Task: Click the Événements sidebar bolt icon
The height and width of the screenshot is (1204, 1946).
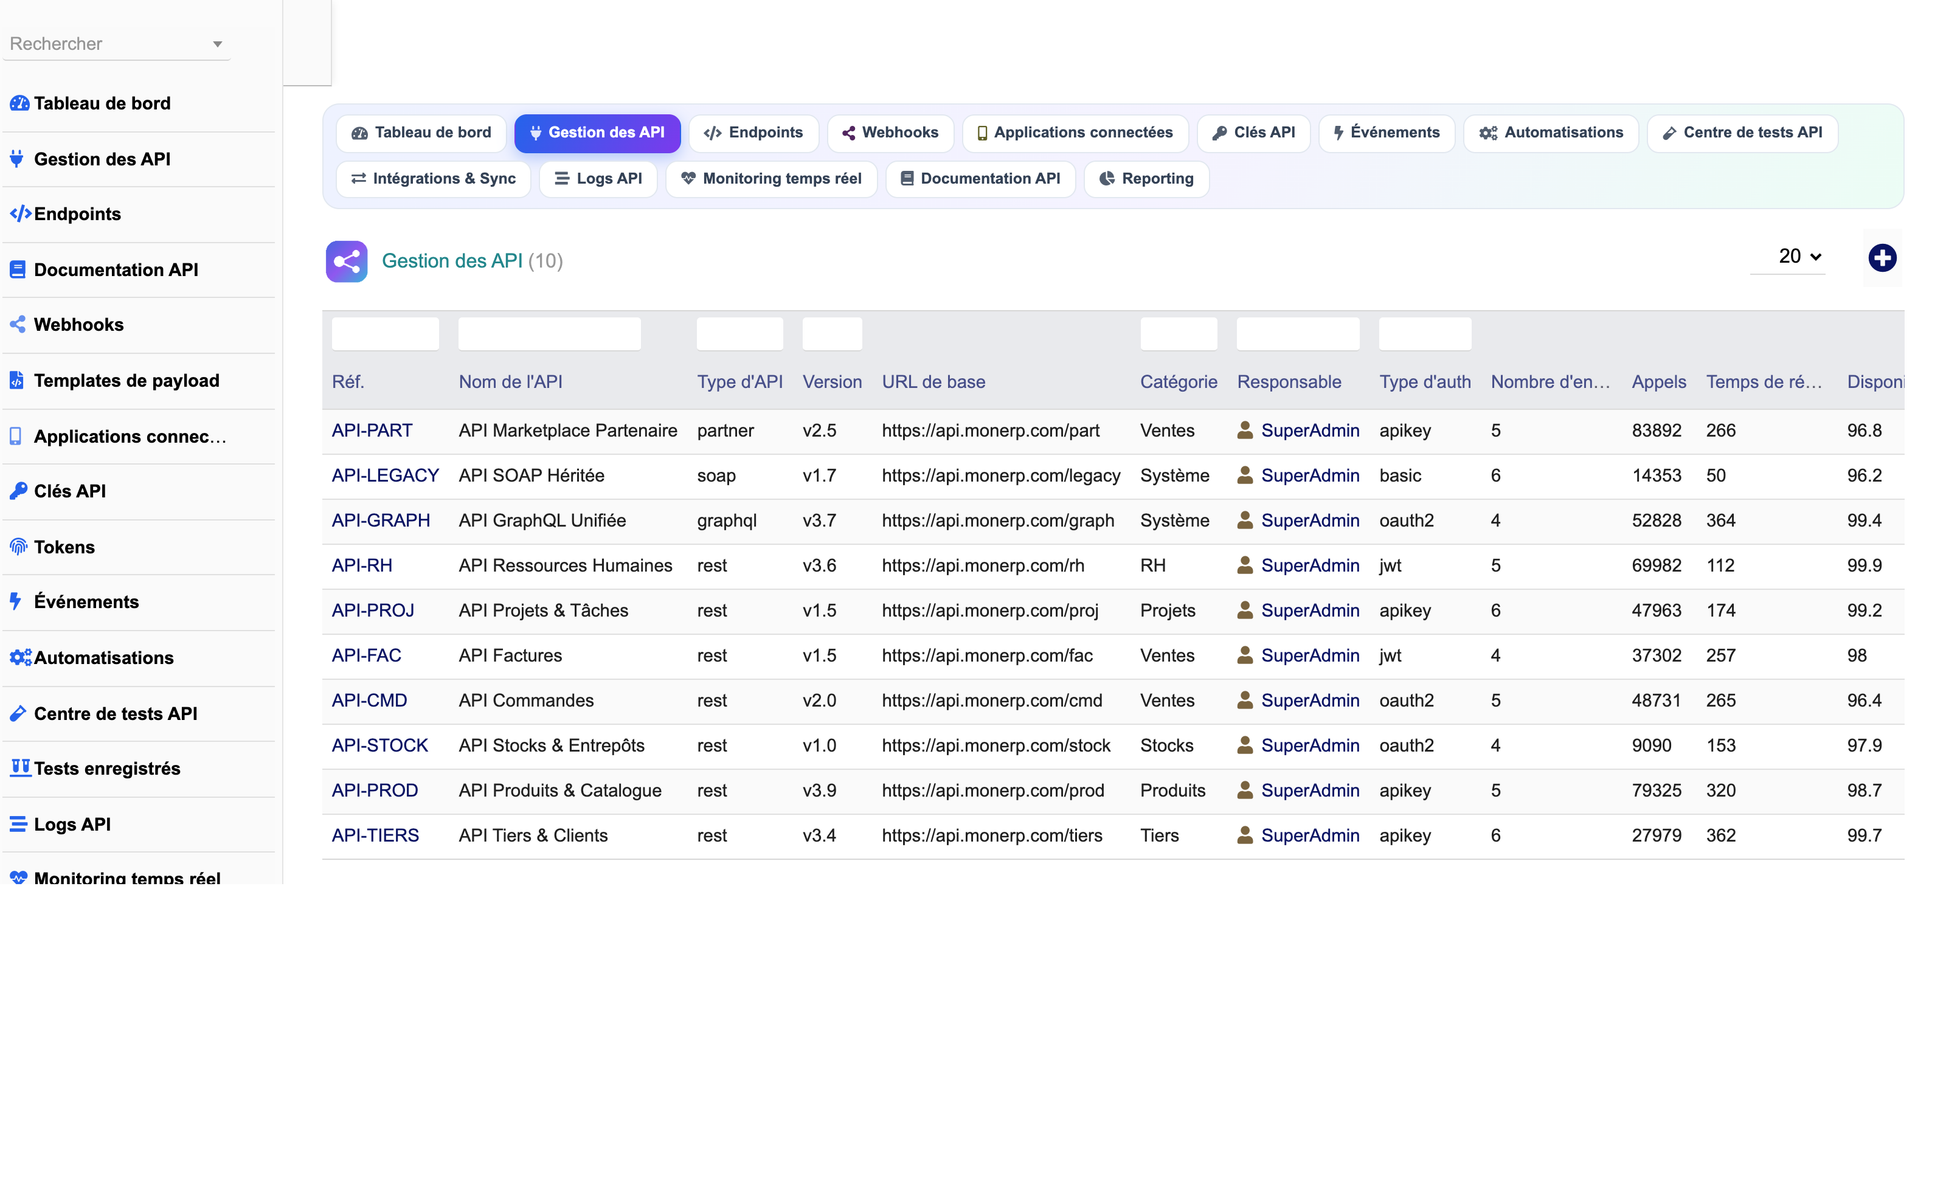Action: click(x=15, y=602)
